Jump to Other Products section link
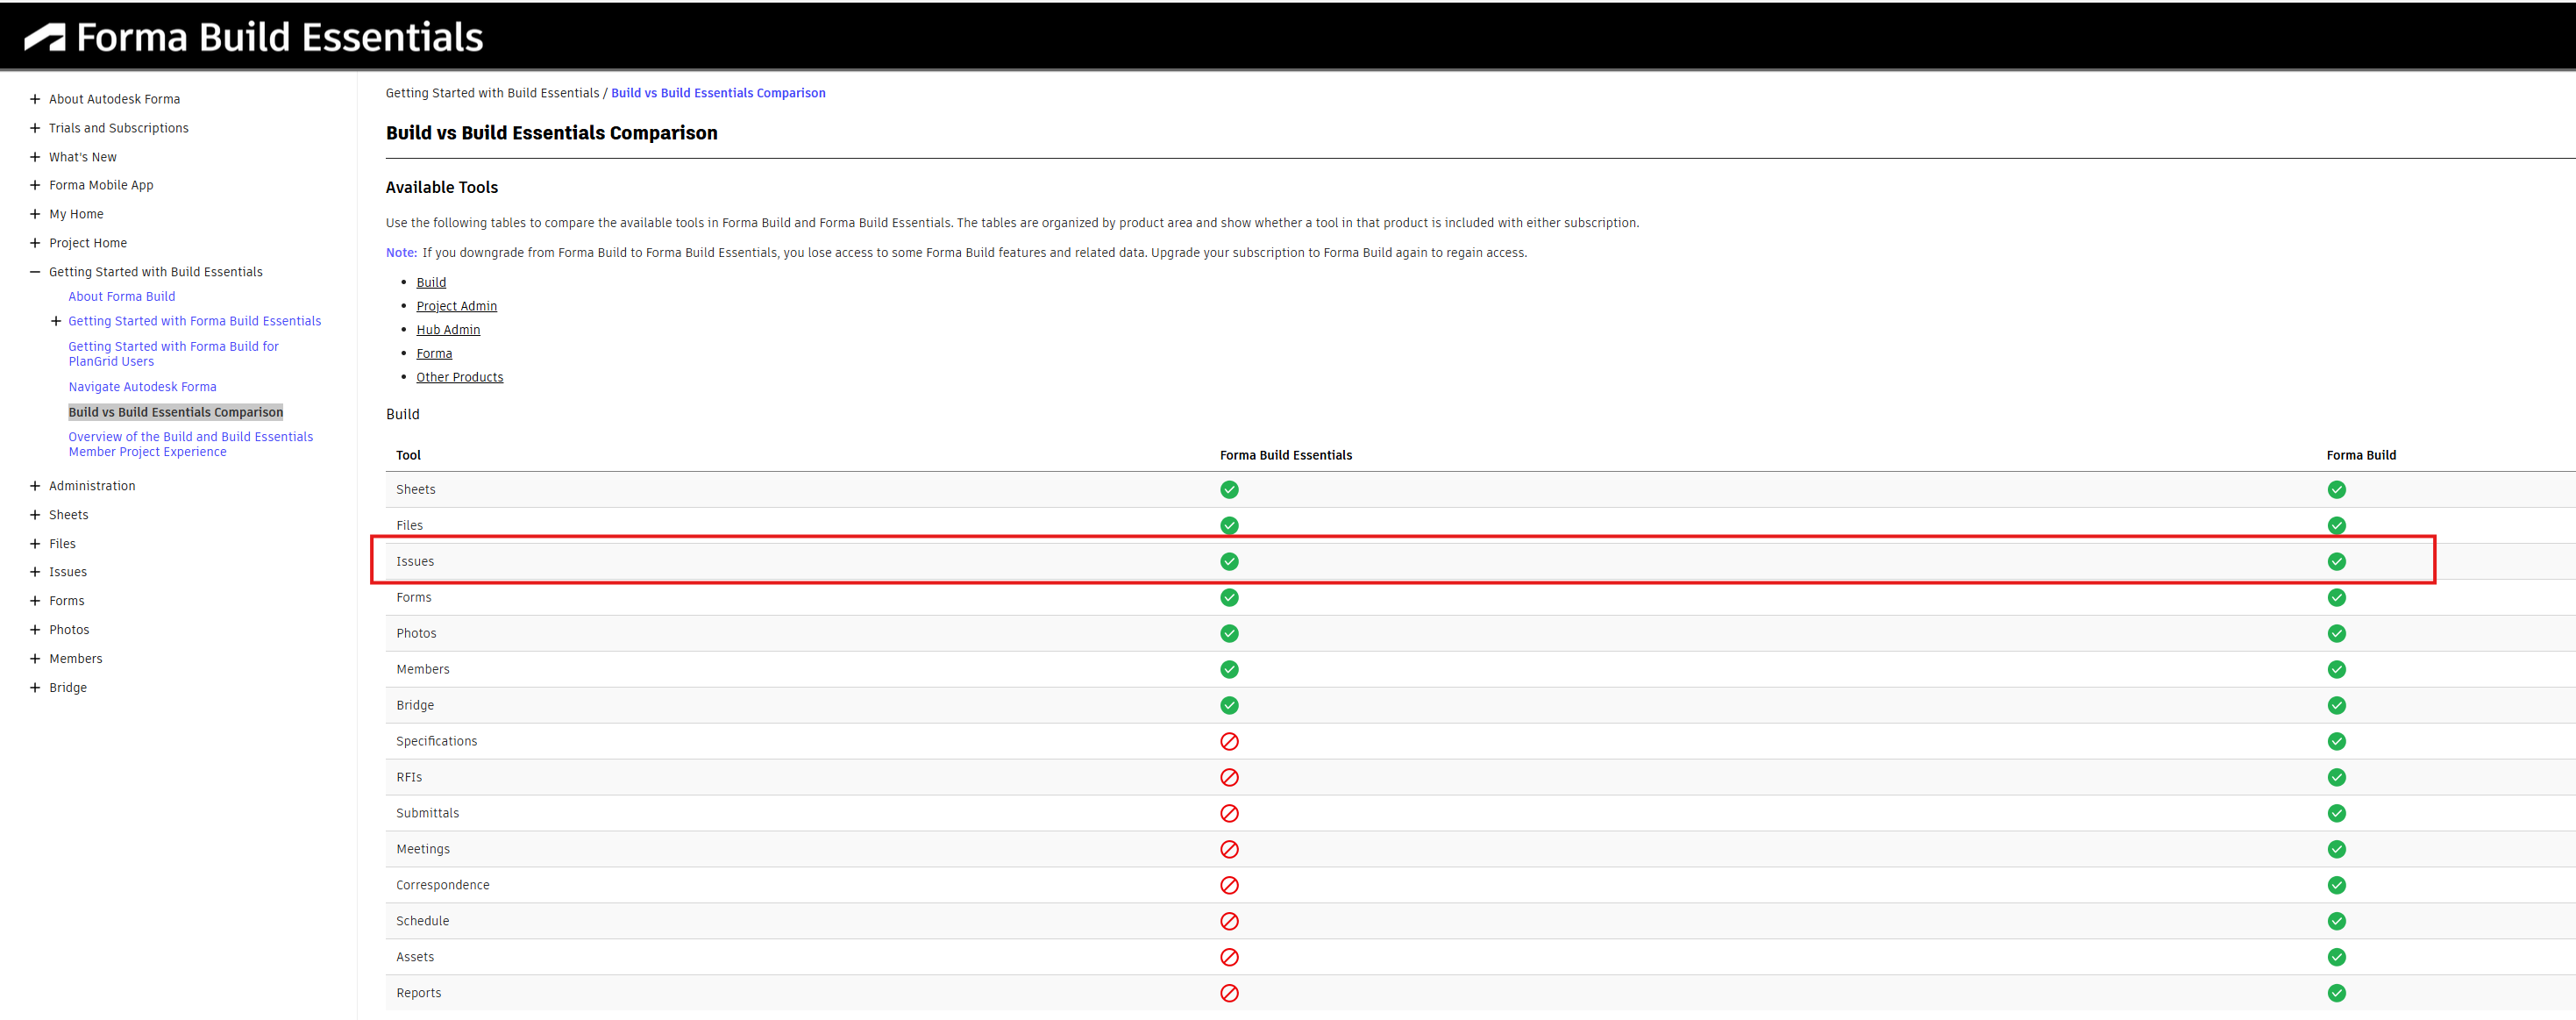The image size is (2576, 1020). (459, 377)
